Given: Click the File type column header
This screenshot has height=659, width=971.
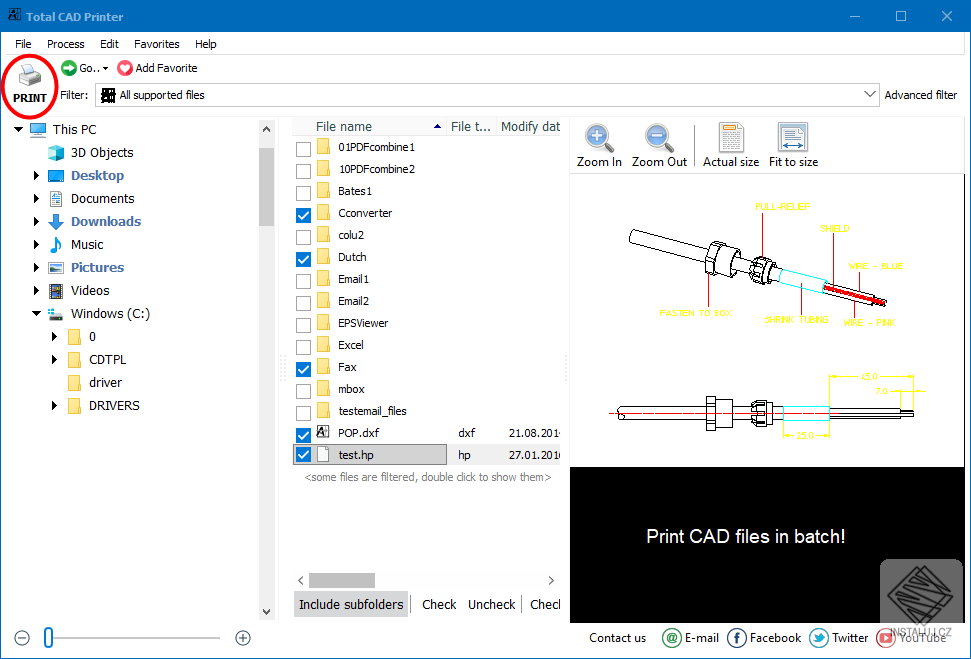Looking at the screenshot, I should (471, 126).
